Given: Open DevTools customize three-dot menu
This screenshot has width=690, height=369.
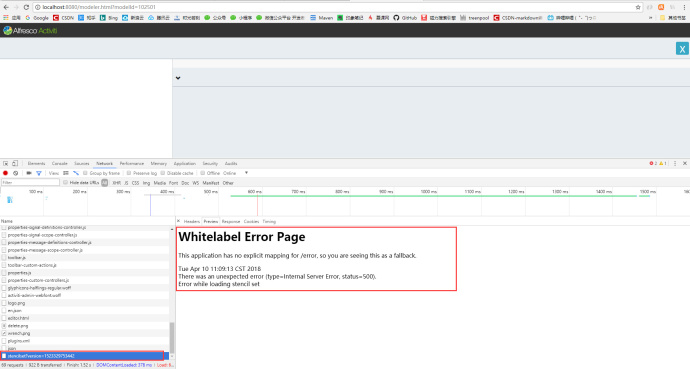Looking at the screenshot, I should (x=675, y=163).
